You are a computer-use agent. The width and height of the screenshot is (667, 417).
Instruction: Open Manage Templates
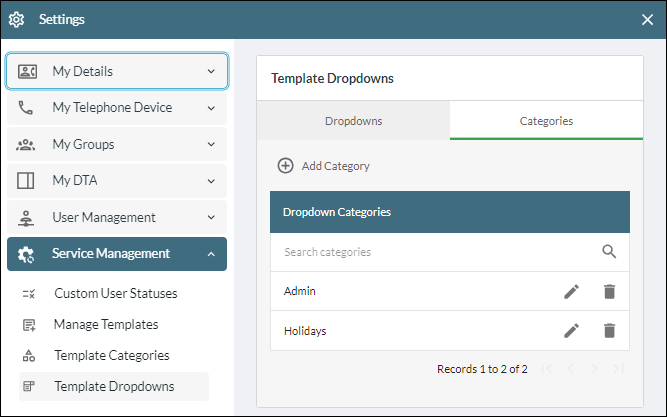click(106, 324)
